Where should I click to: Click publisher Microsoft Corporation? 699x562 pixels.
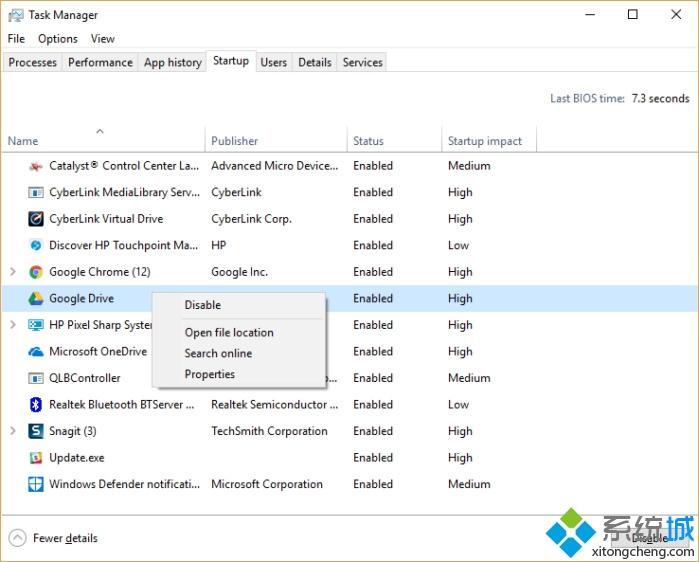pos(267,484)
